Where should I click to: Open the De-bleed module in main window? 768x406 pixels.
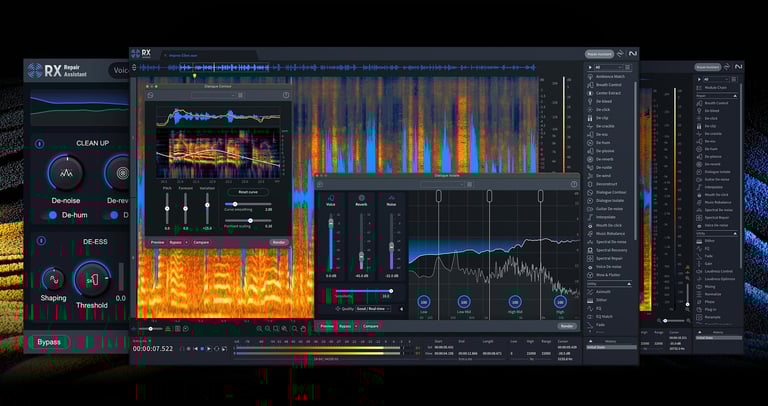point(602,101)
